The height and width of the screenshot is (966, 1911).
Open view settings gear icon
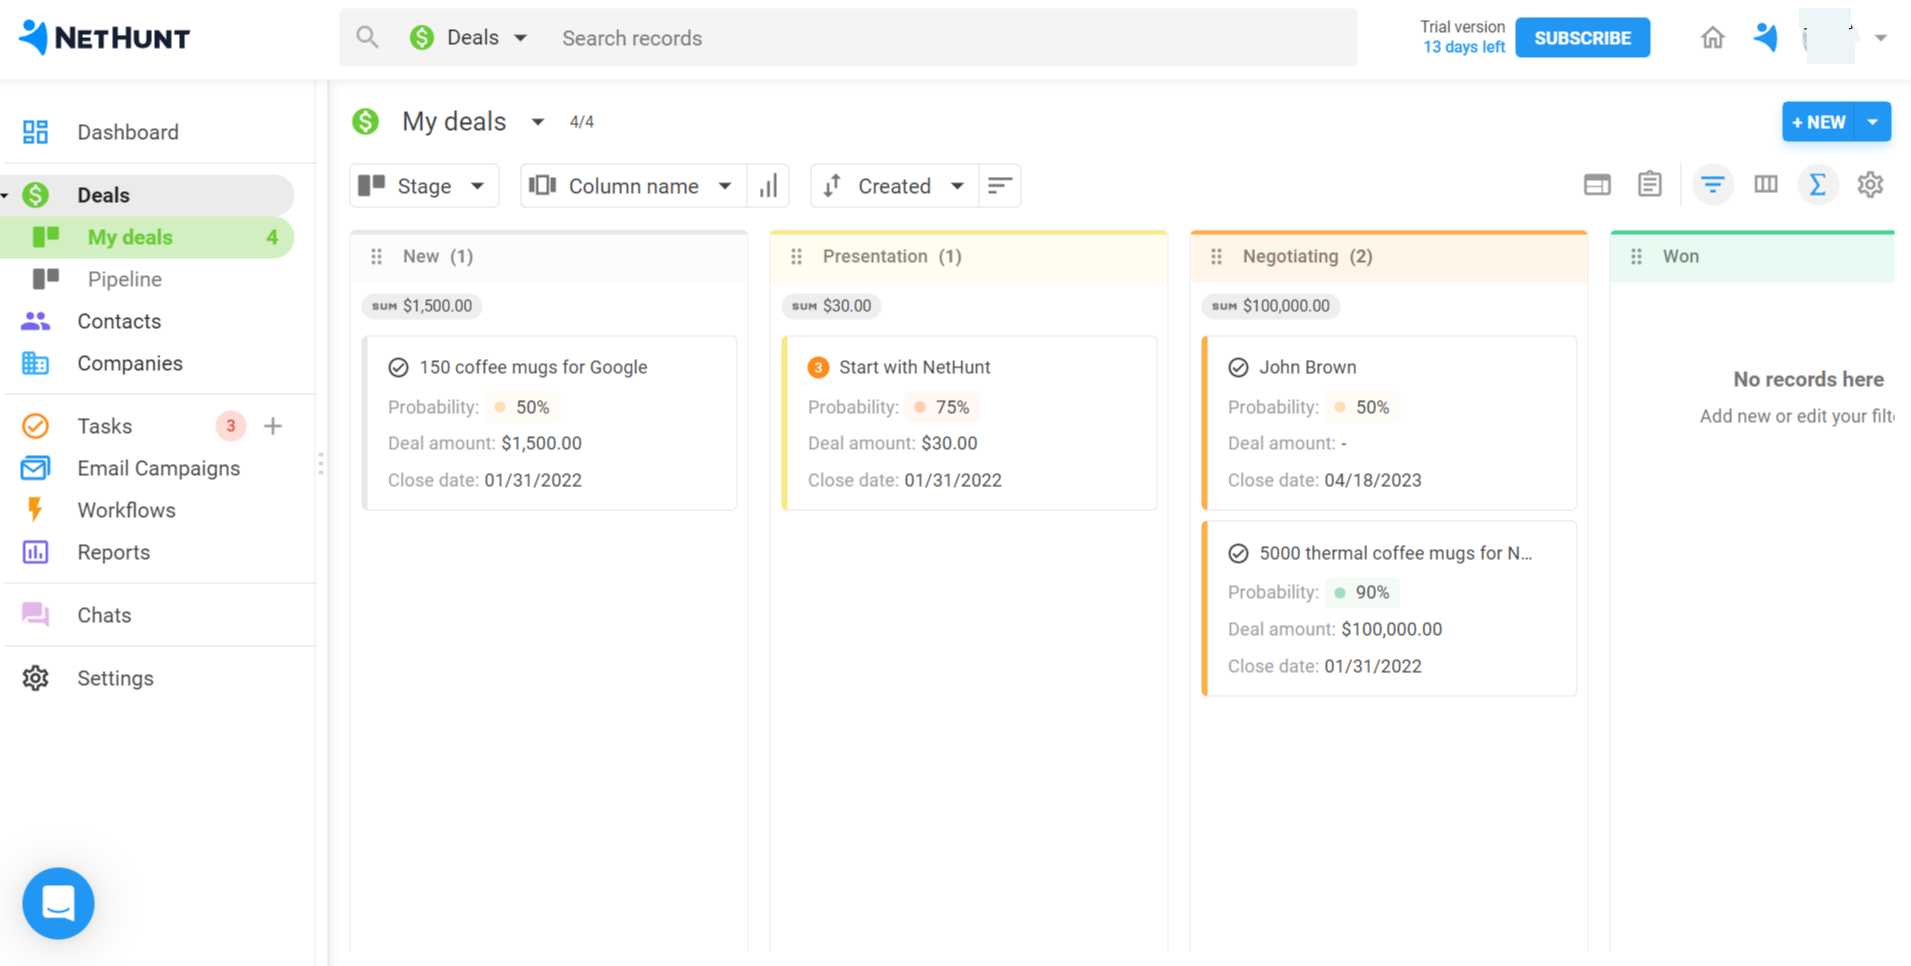(x=1869, y=185)
